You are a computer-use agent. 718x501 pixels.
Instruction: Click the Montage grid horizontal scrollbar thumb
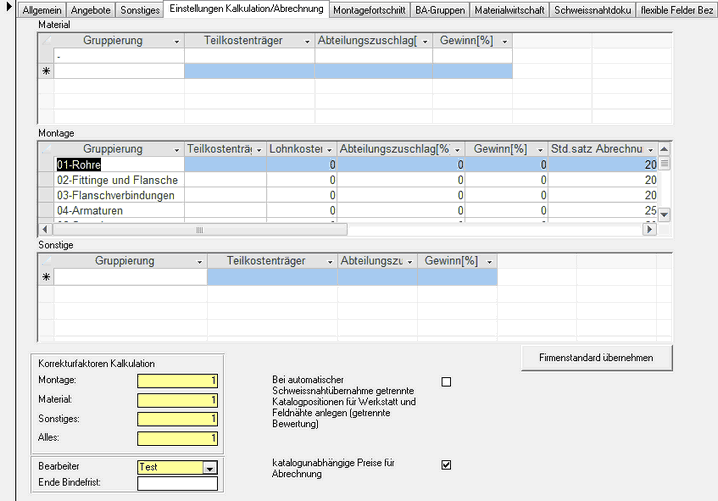tap(198, 229)
